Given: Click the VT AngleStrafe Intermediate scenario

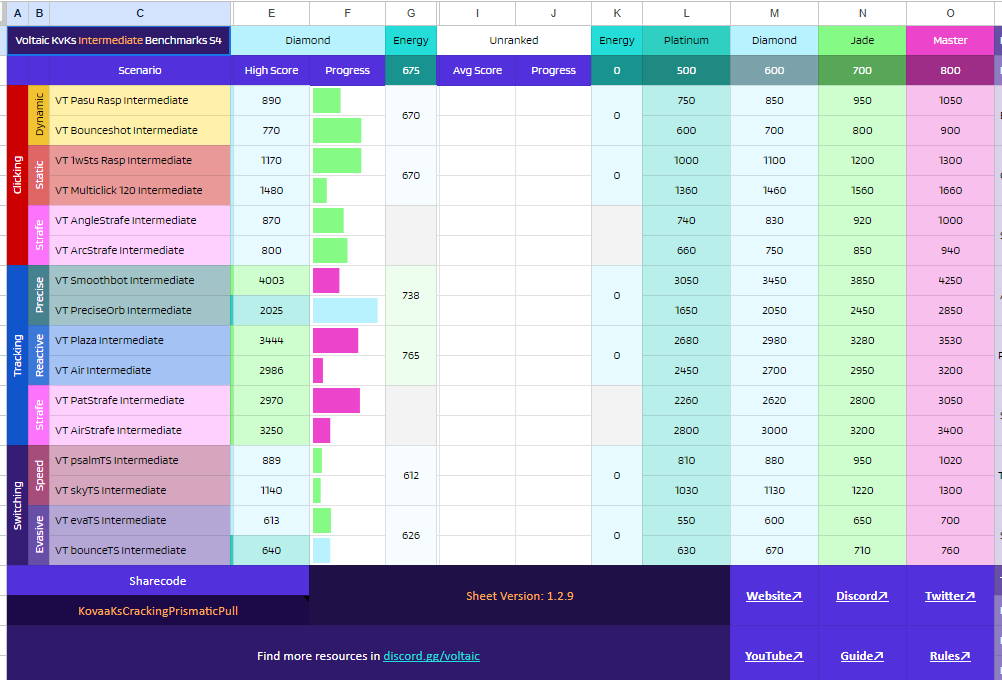Looking at the screenshot, I should coord(140,220).
